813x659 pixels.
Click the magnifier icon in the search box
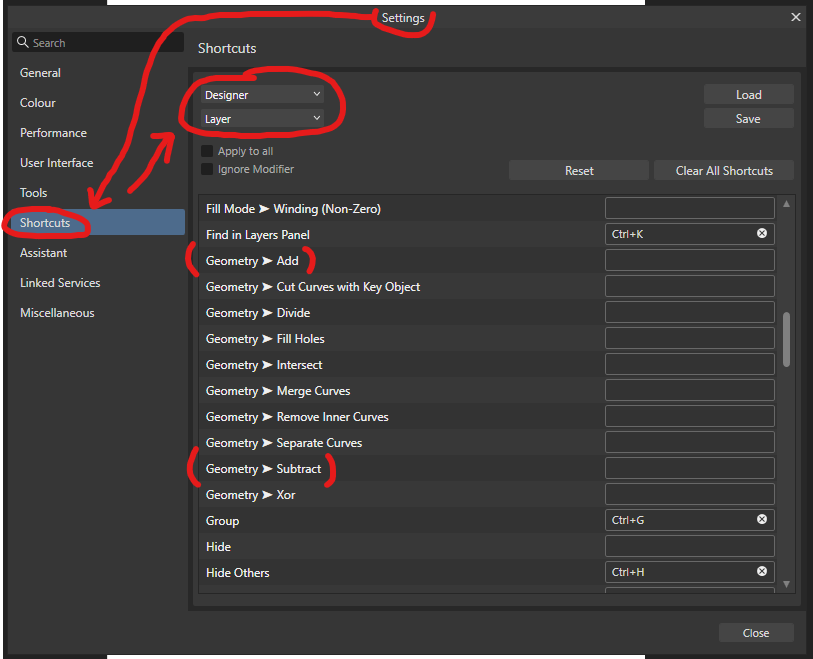coord(22,41)
